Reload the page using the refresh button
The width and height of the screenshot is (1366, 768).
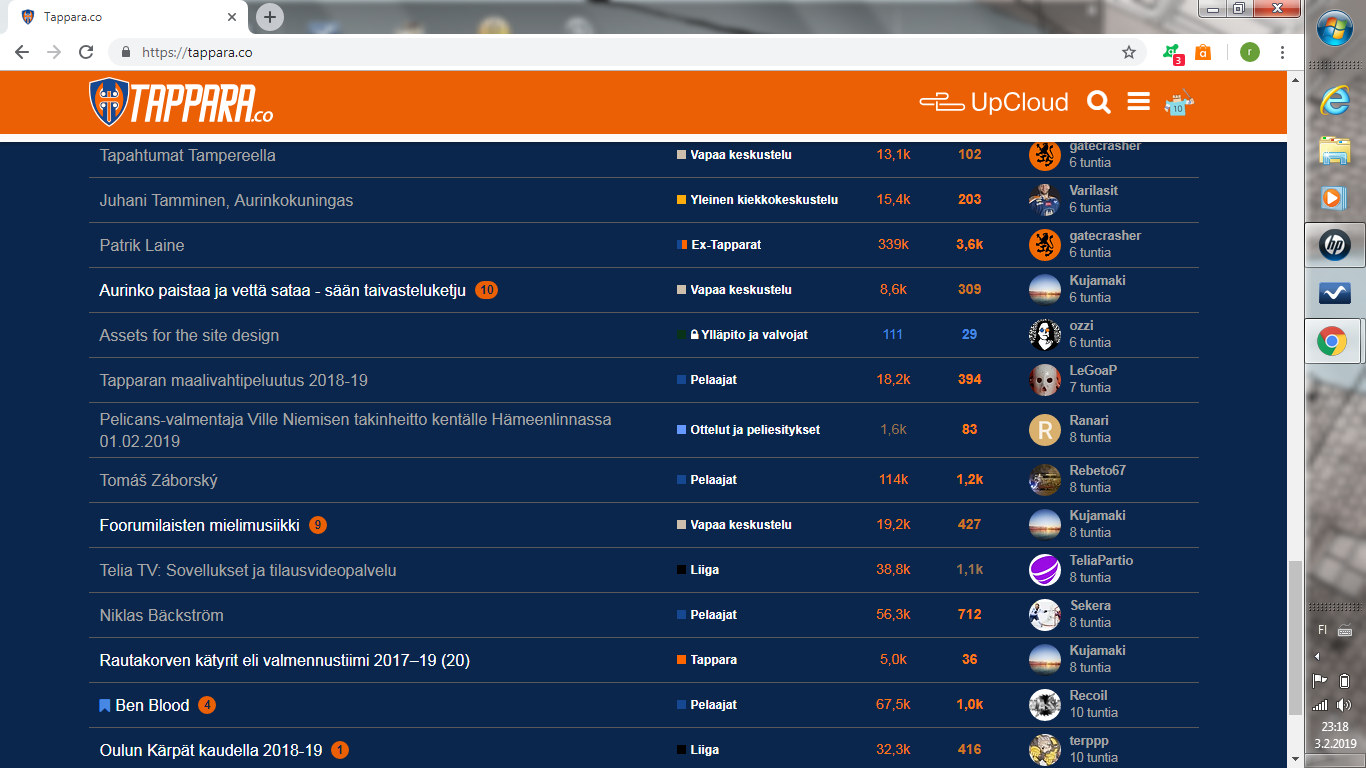(86, 52)
